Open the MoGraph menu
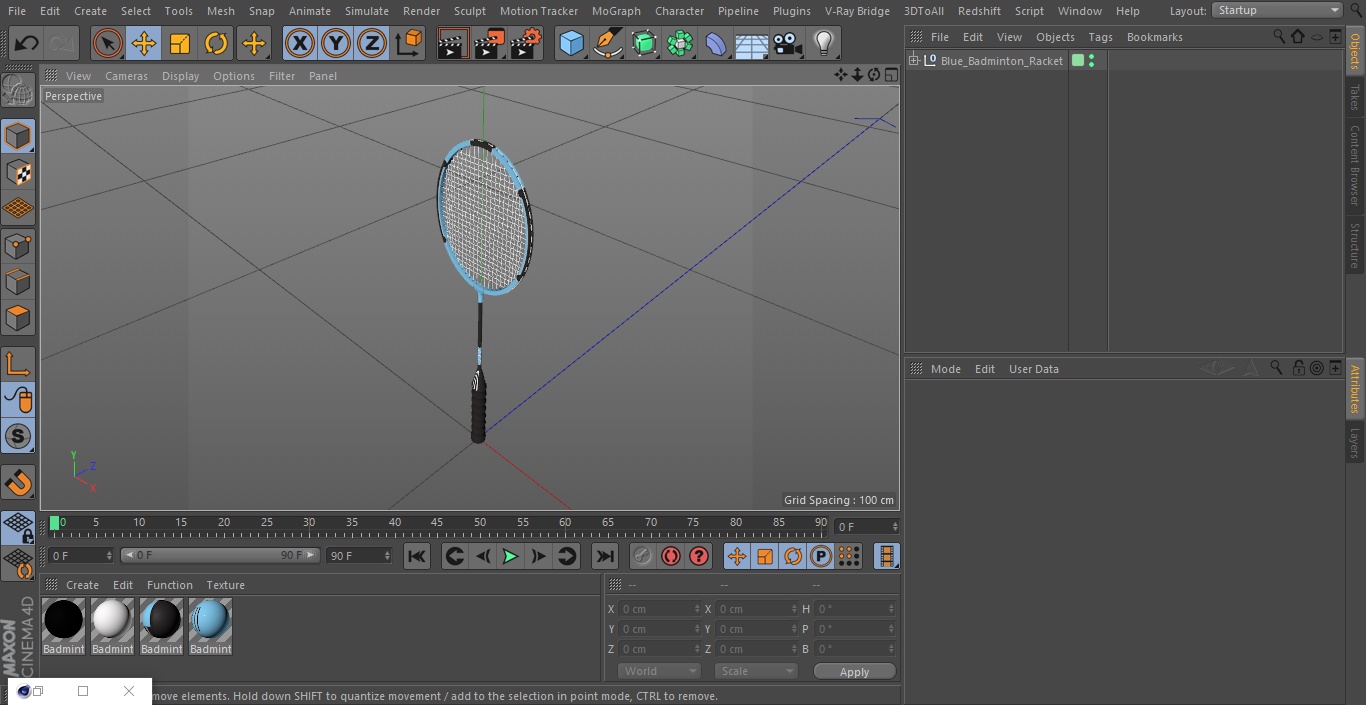Image resolution: width=1366 pixels, height=705 pixels. (616, 11)
